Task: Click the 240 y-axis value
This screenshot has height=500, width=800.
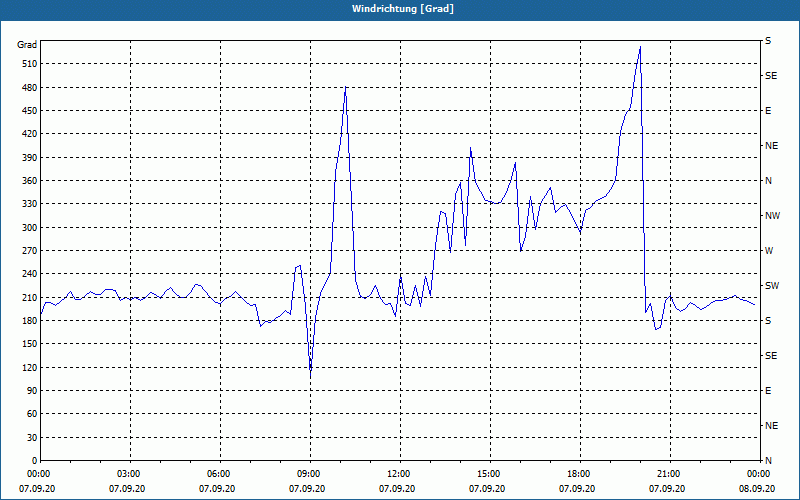Action: coord(30,274)
